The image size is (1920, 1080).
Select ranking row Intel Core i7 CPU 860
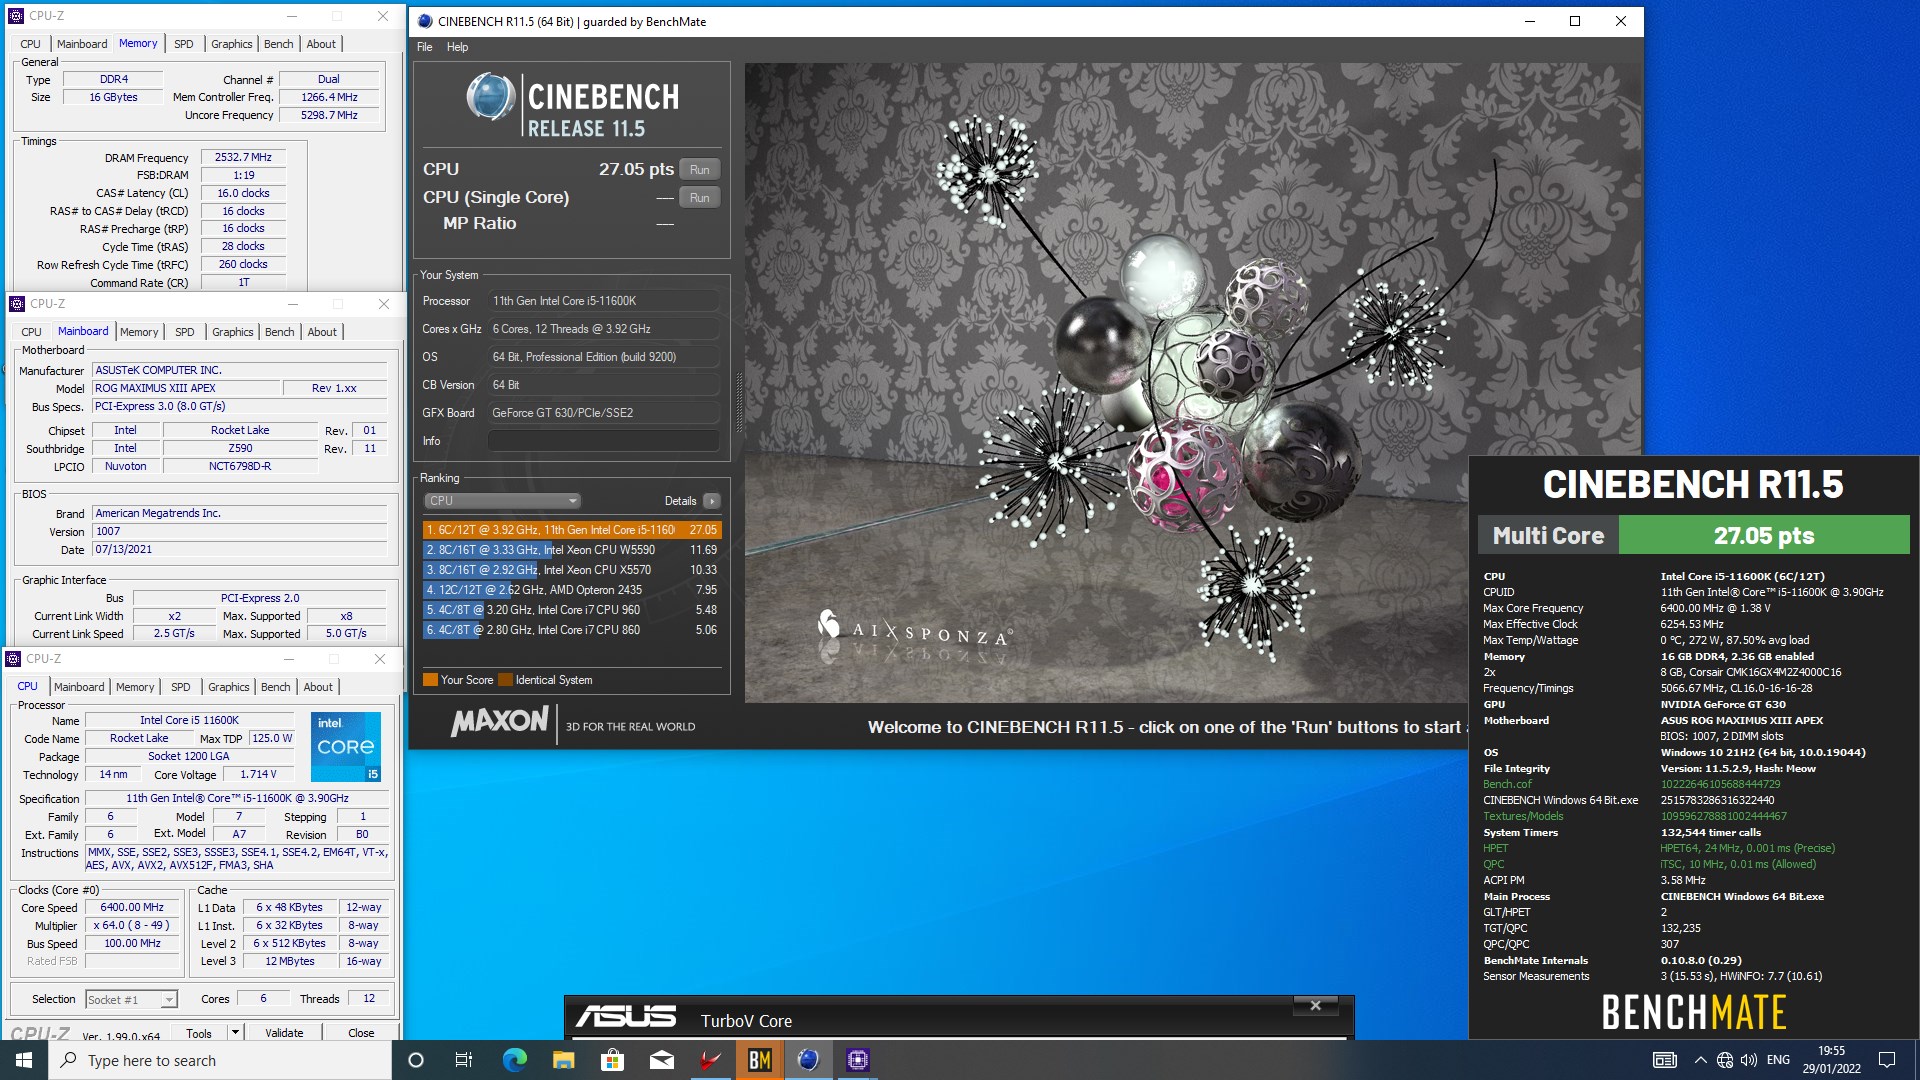572,630
